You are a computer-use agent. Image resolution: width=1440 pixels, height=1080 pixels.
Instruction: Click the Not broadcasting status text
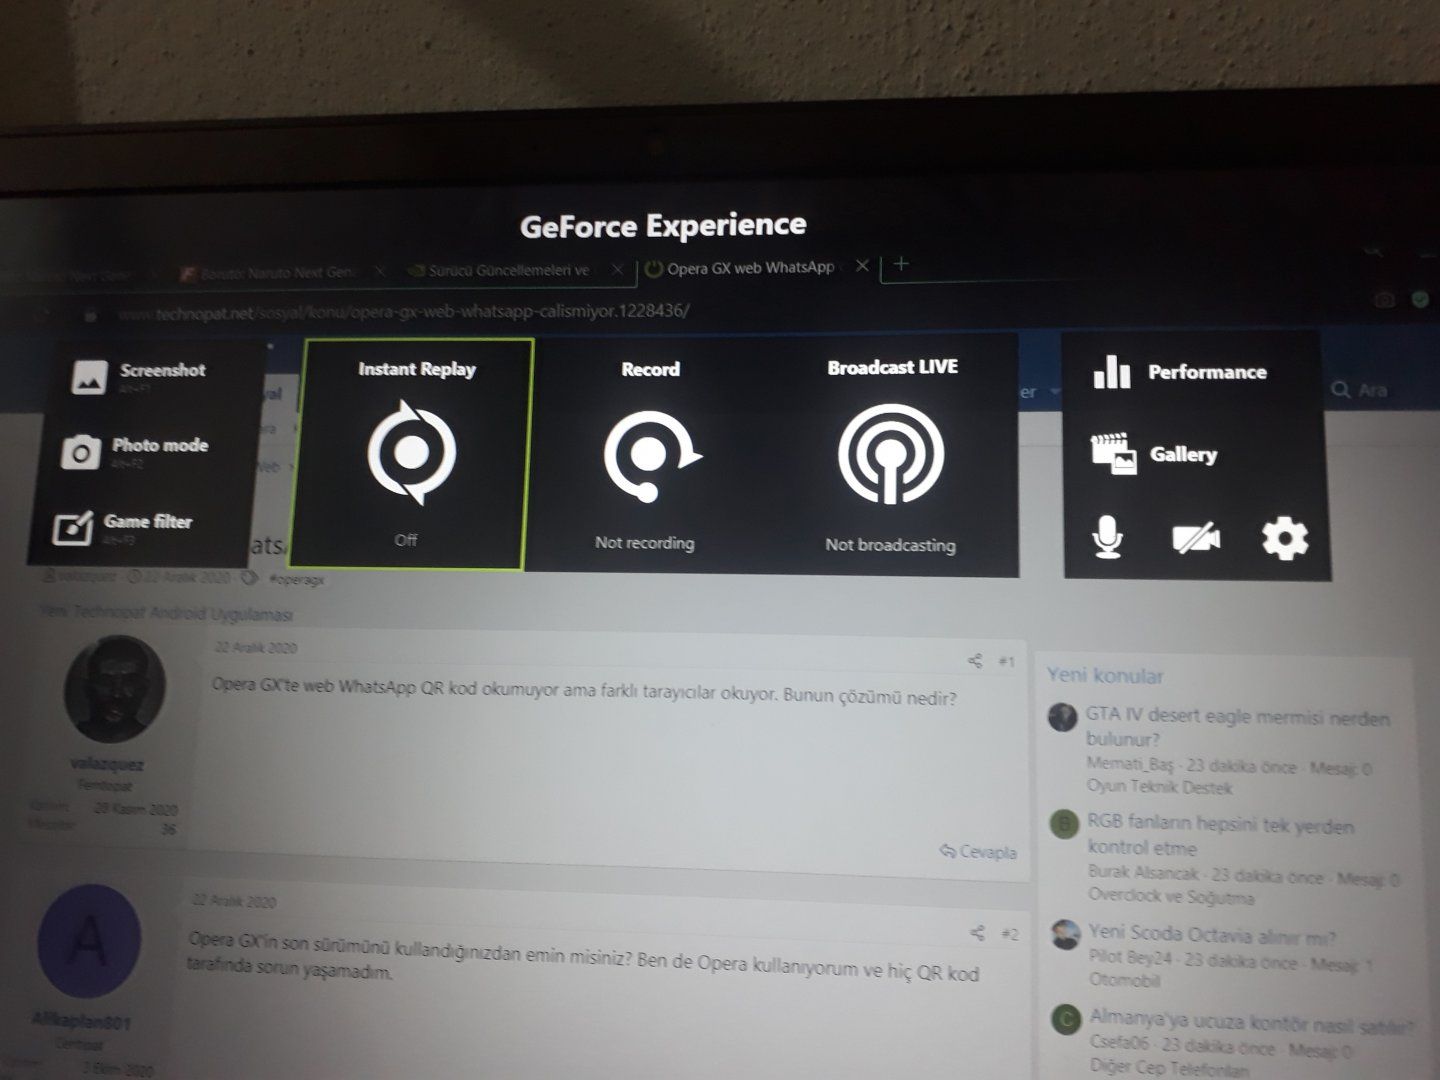[x=890, y=545]
